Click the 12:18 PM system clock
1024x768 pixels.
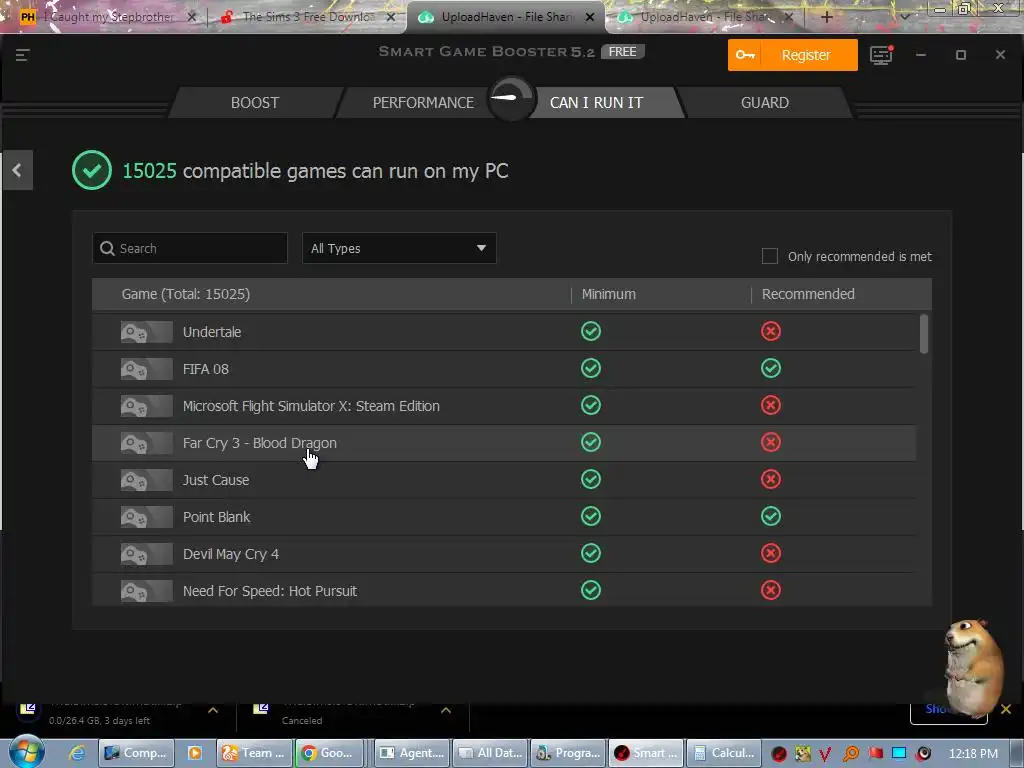point(973,753)
